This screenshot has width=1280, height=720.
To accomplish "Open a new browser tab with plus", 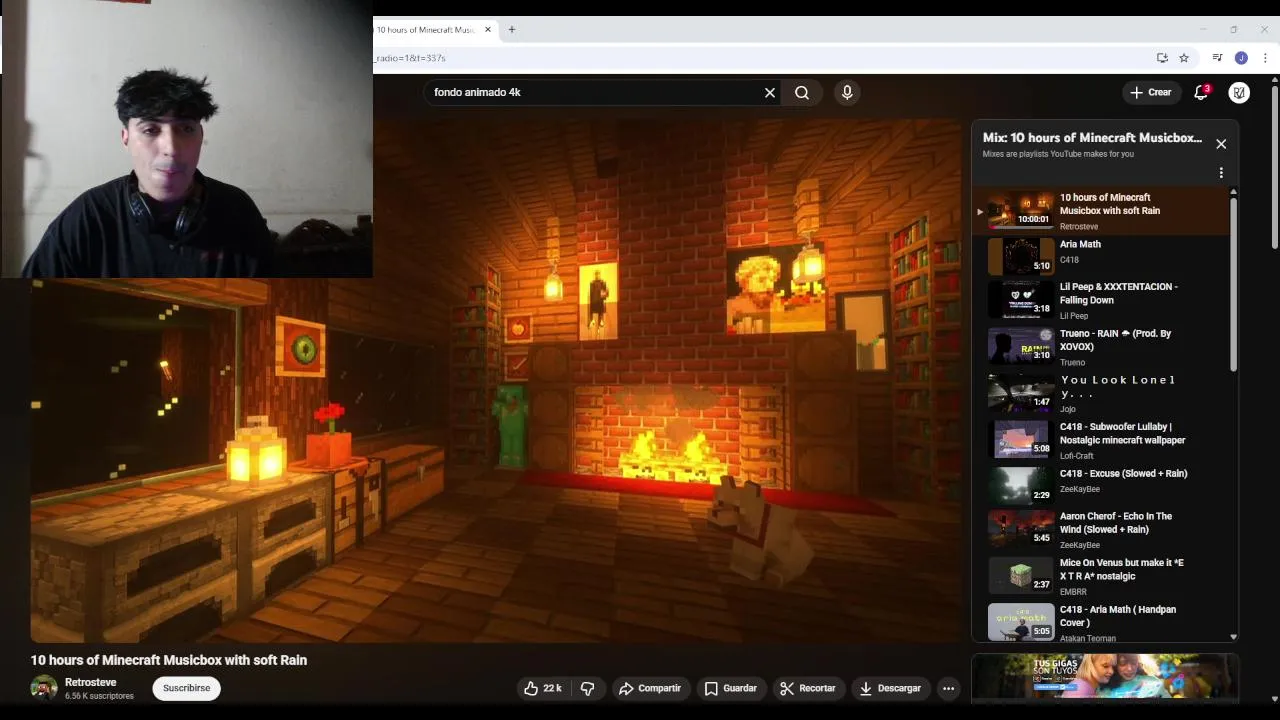I will (511, 30).
